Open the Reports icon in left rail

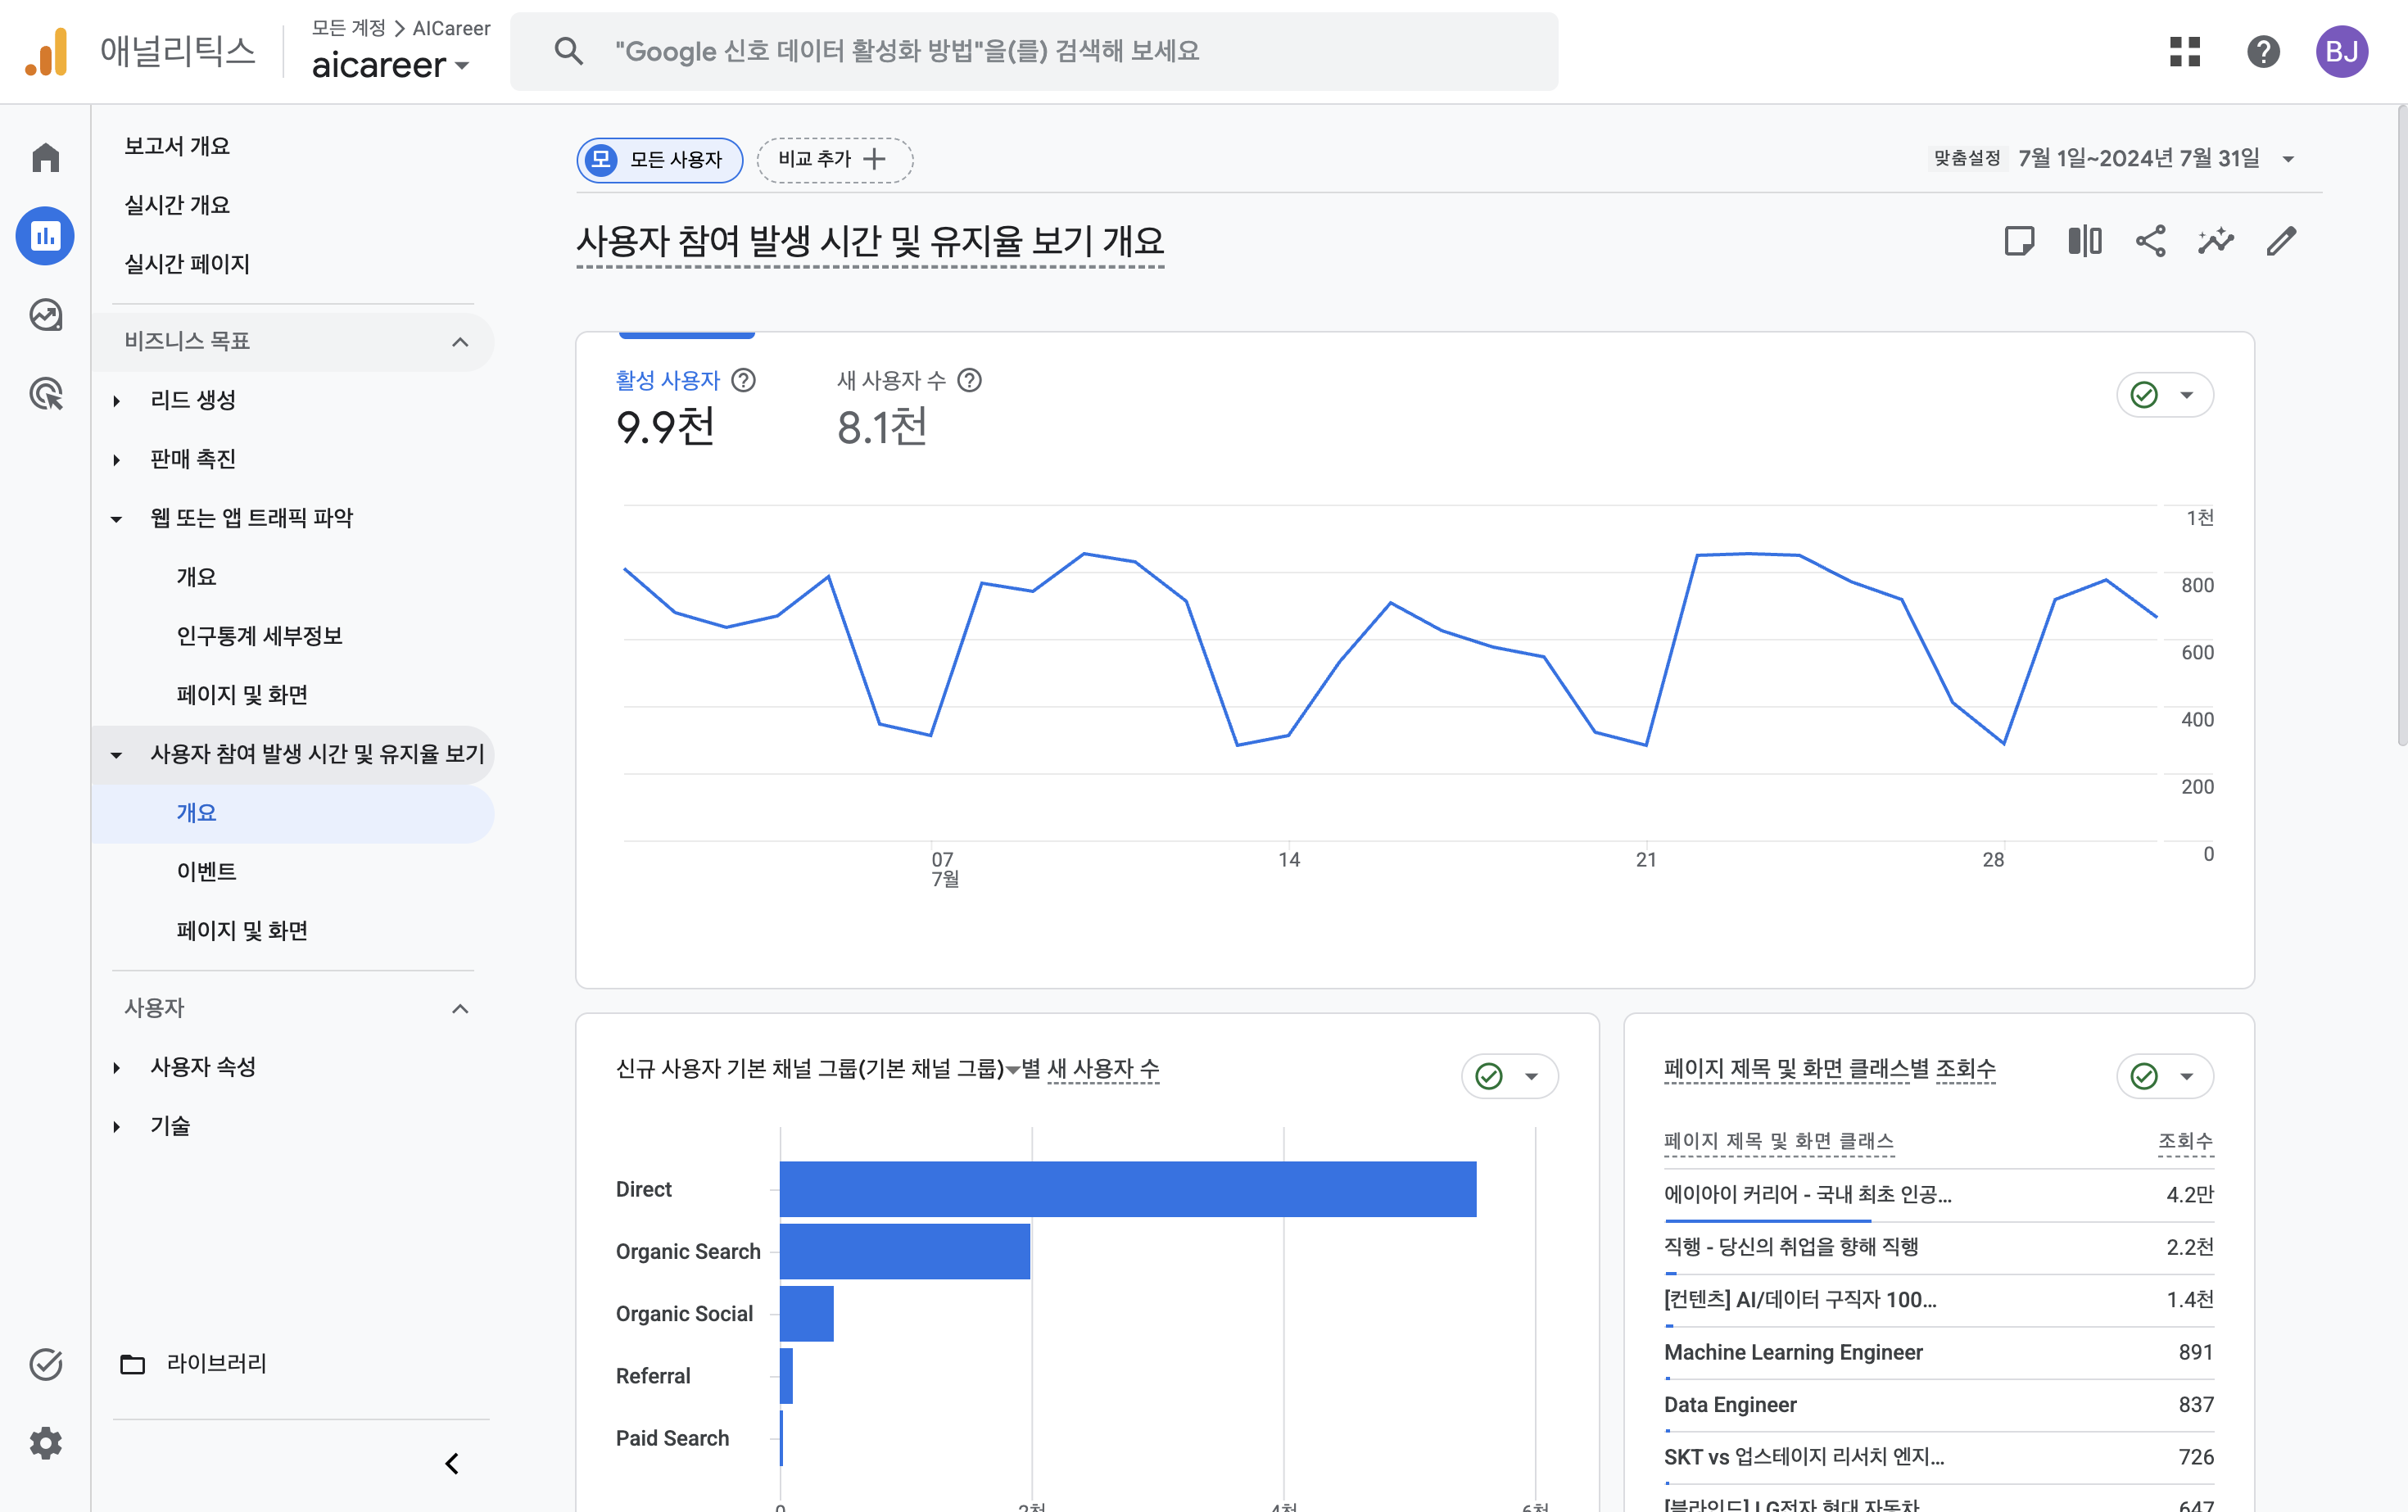pos(45,236)
